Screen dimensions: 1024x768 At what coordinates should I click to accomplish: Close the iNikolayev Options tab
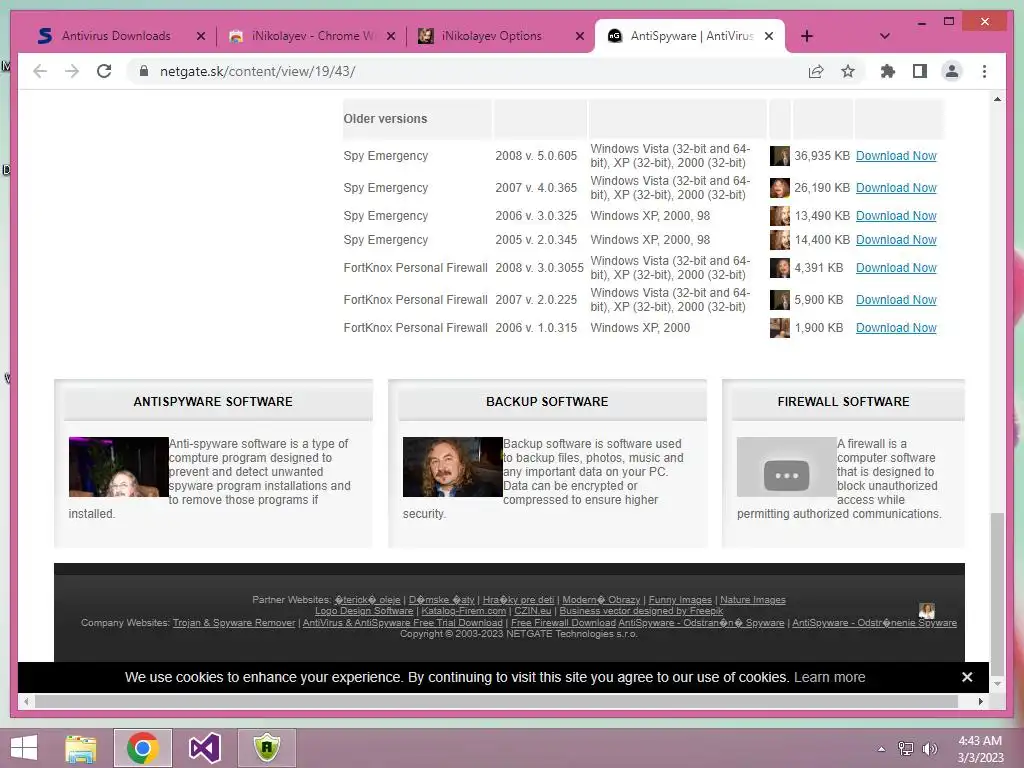coord(579,36)
